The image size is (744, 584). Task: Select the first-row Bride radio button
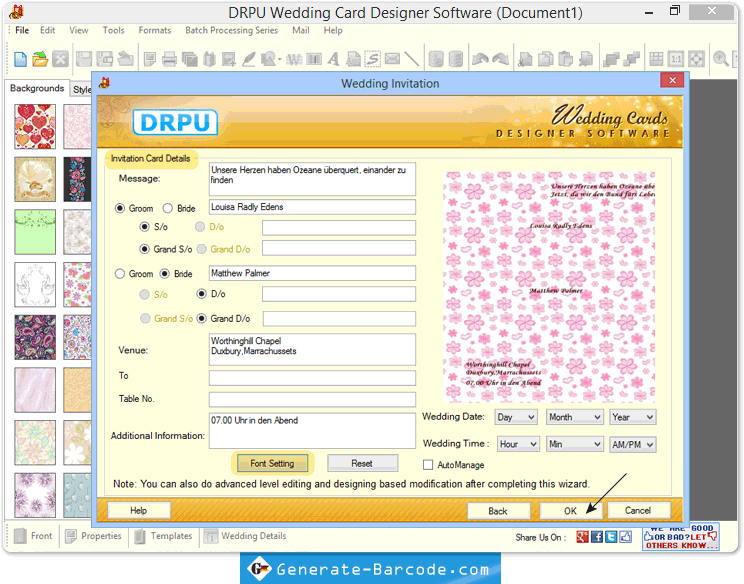pyautogui.click(x=167, y=208)
